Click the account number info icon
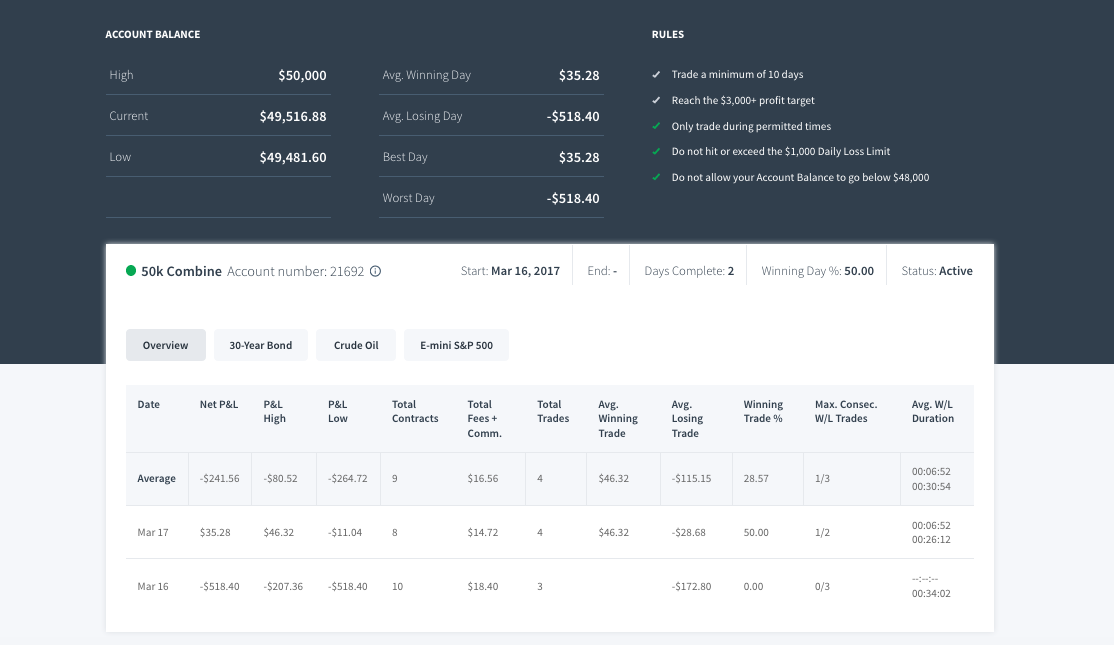Viewport: 1114px width, 645px height. point(375,271)
